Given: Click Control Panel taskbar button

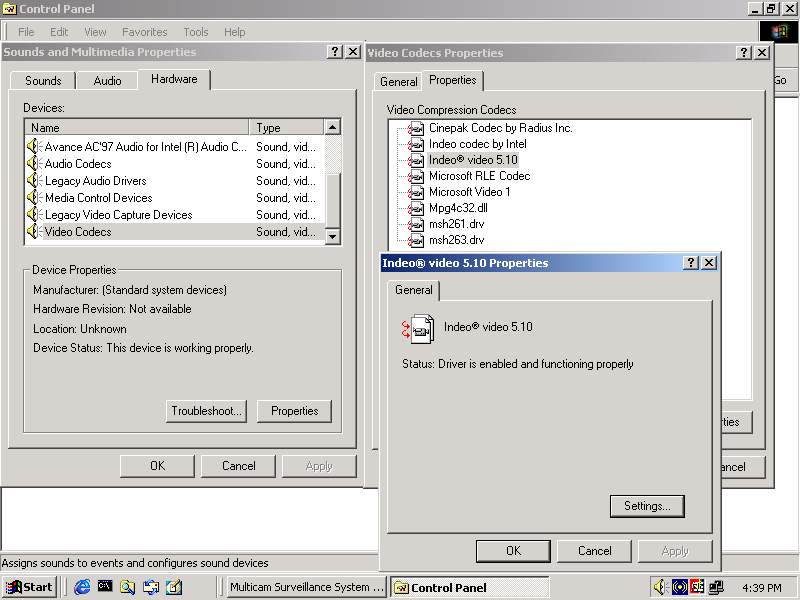Looking at the screenshot, I should click(469, 587).
